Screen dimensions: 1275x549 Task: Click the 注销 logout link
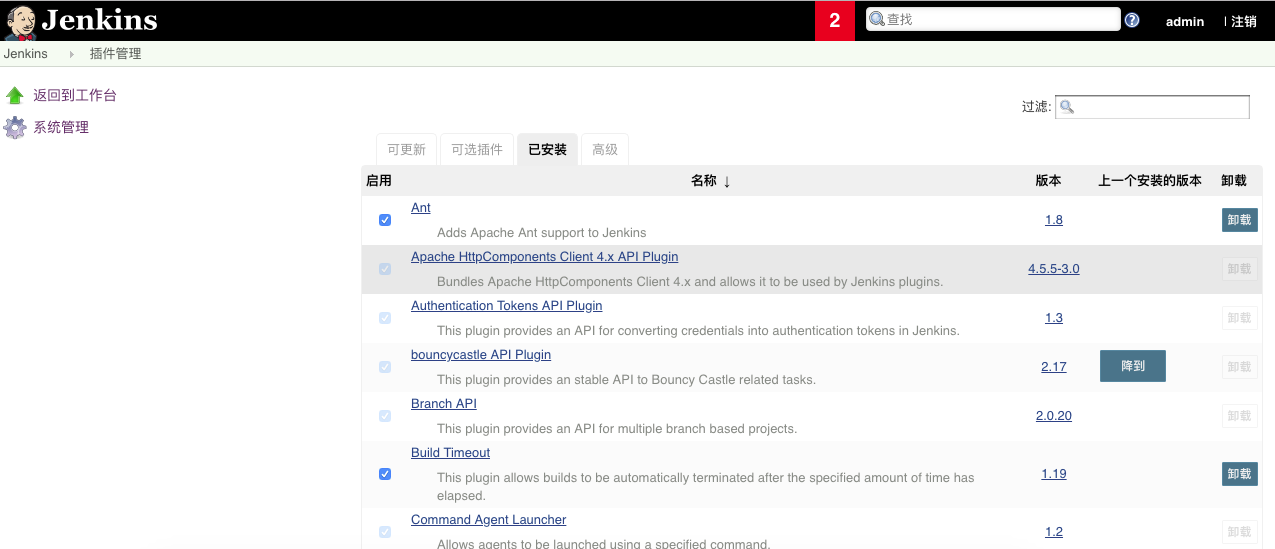[1242, 21]
